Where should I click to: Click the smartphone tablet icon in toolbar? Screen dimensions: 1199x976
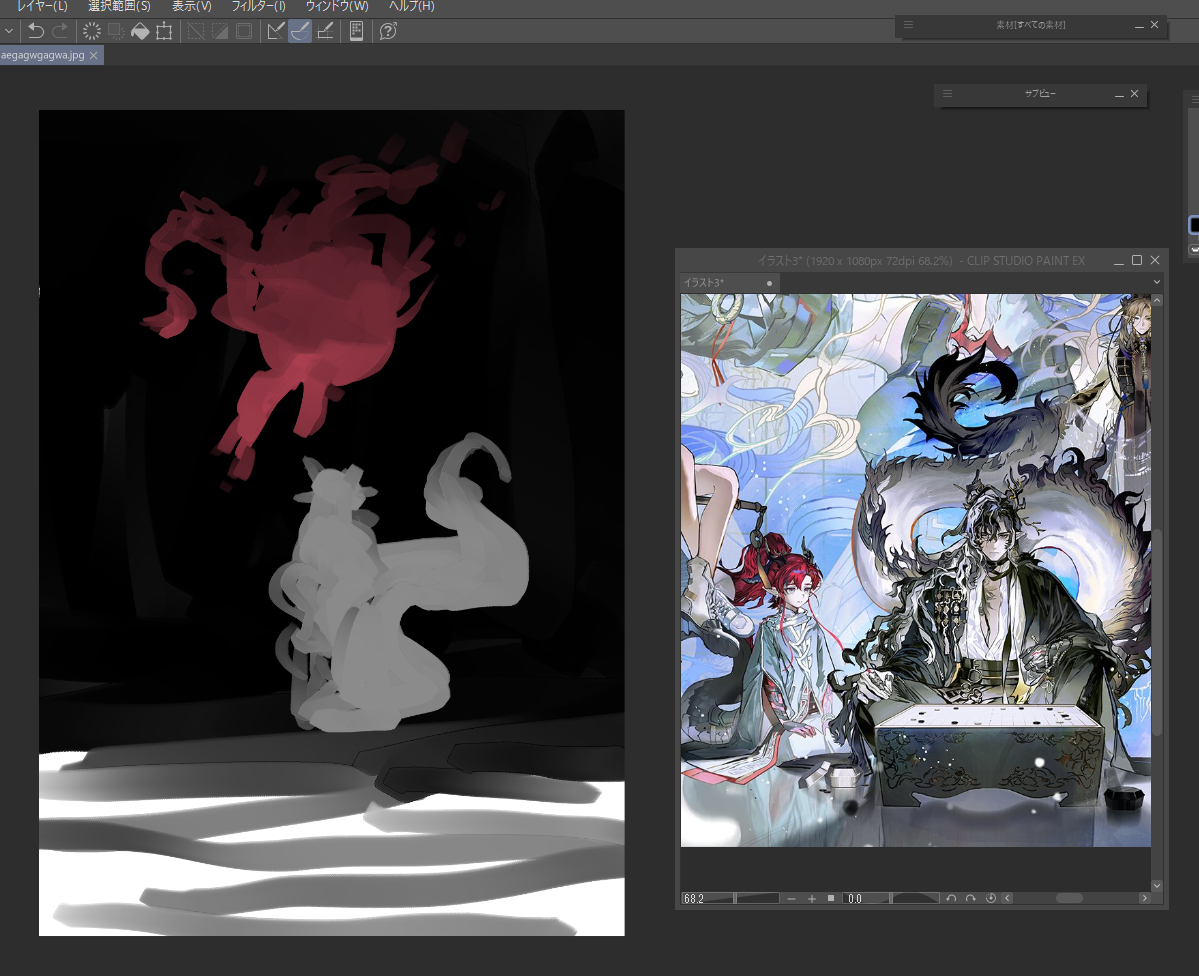coord(356,31)
